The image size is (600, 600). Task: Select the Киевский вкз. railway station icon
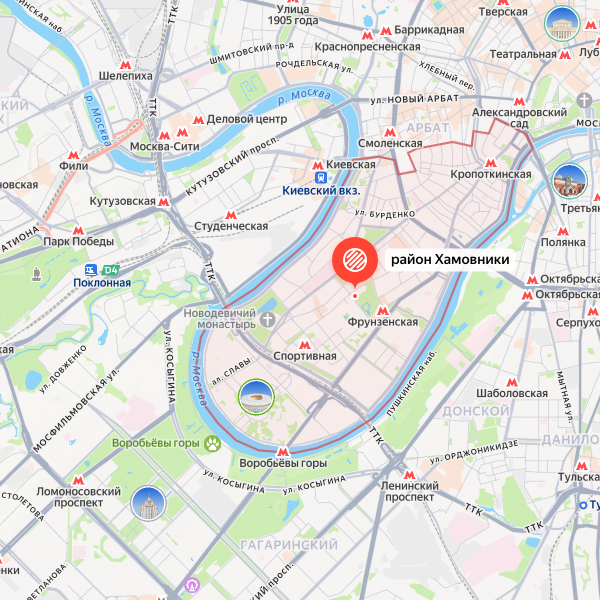click(320, 178)
